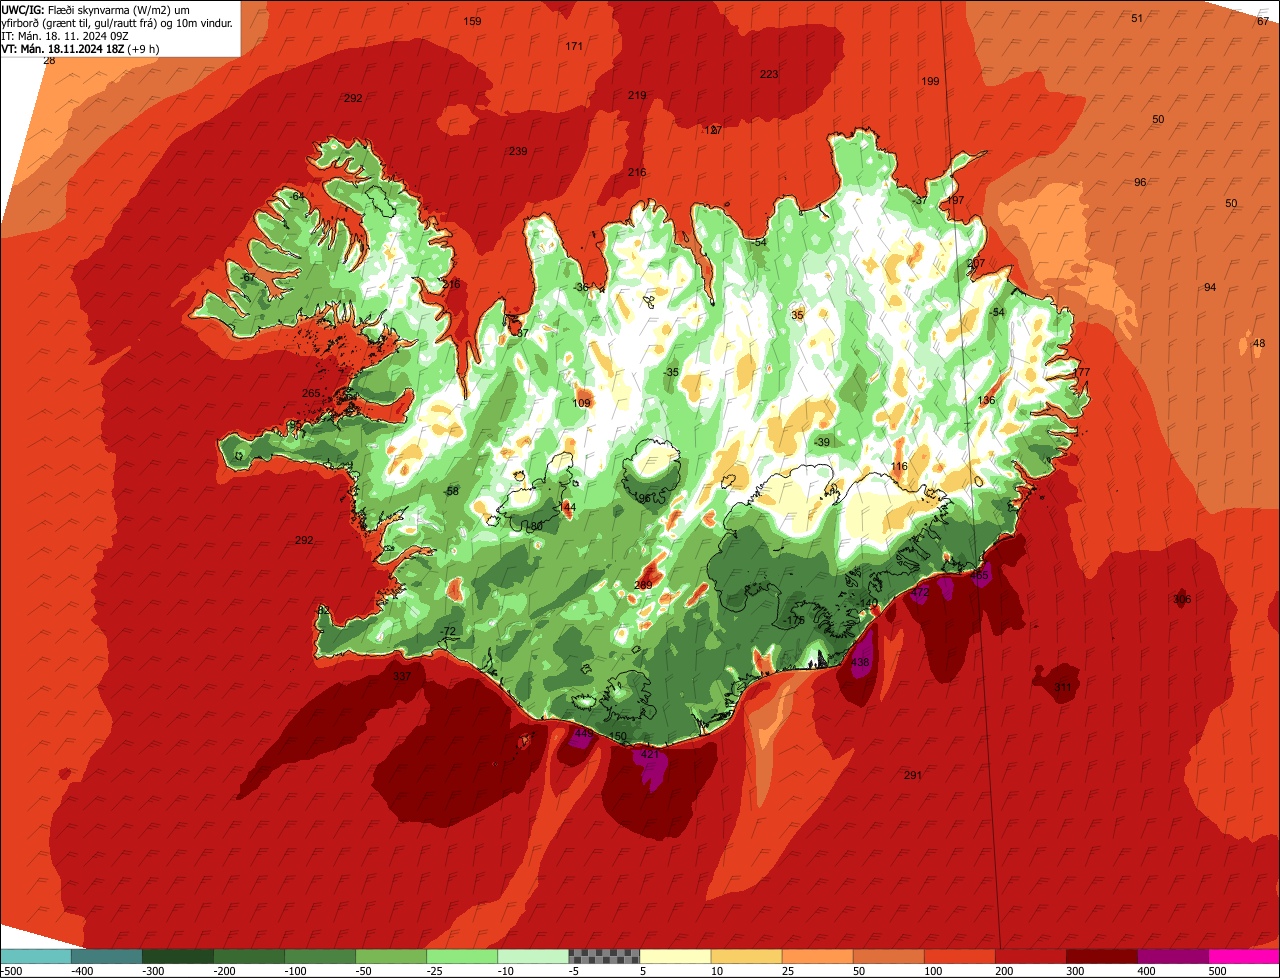This screenshot has height=978, width=1280.
Task: Pick the darkest green -300 legend swatch
Action: [178, 956]
